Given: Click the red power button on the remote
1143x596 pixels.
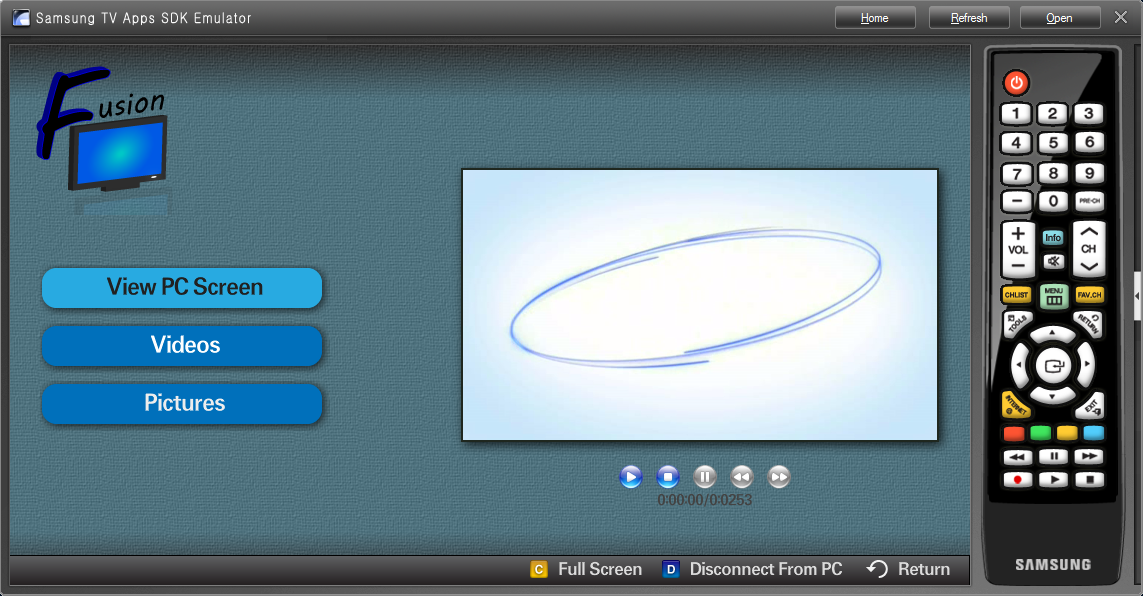Looking at the screenshot, I should [x=1016, y=82].
